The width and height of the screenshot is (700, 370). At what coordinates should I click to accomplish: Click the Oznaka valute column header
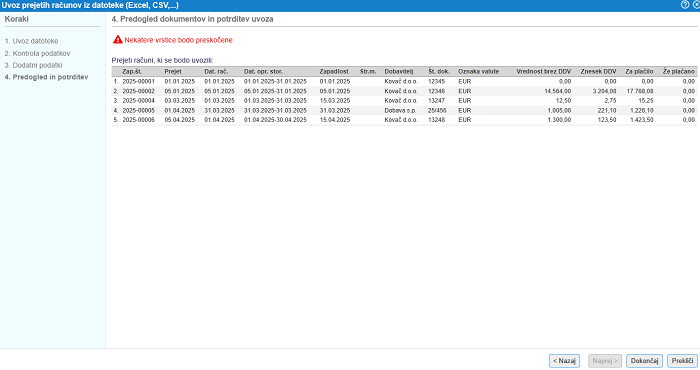[478, 71]
